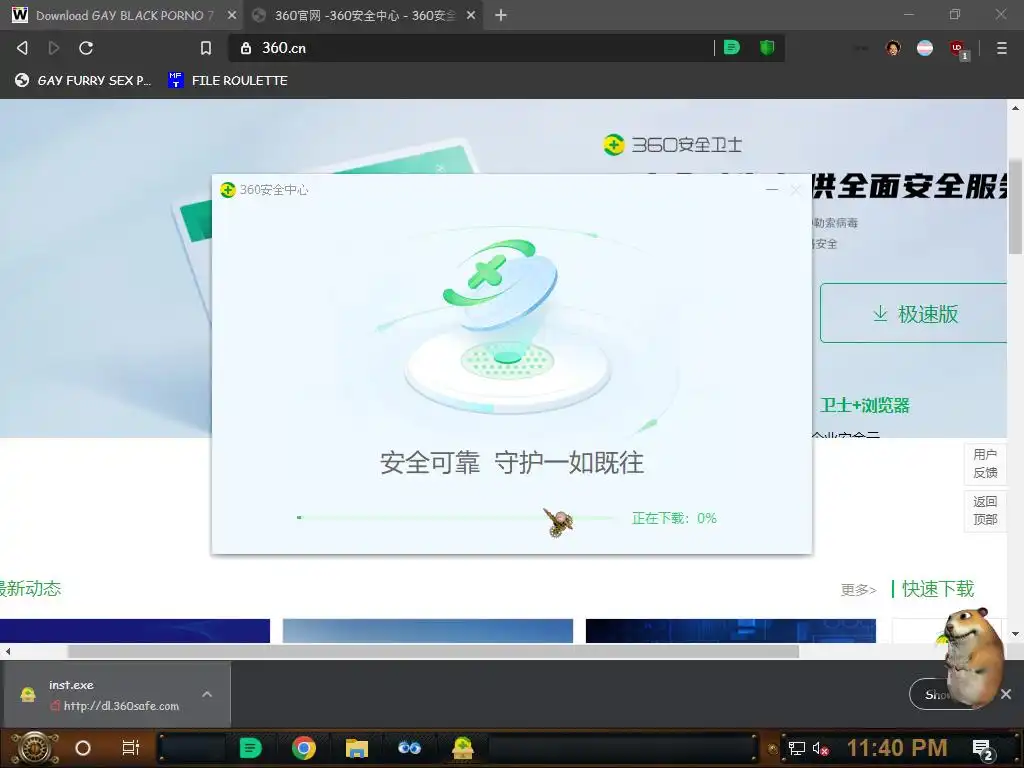Screen dimensions: 1024x768
Task: Click the horizontal scrollbar thumb
Action: (x=433, y=651)
